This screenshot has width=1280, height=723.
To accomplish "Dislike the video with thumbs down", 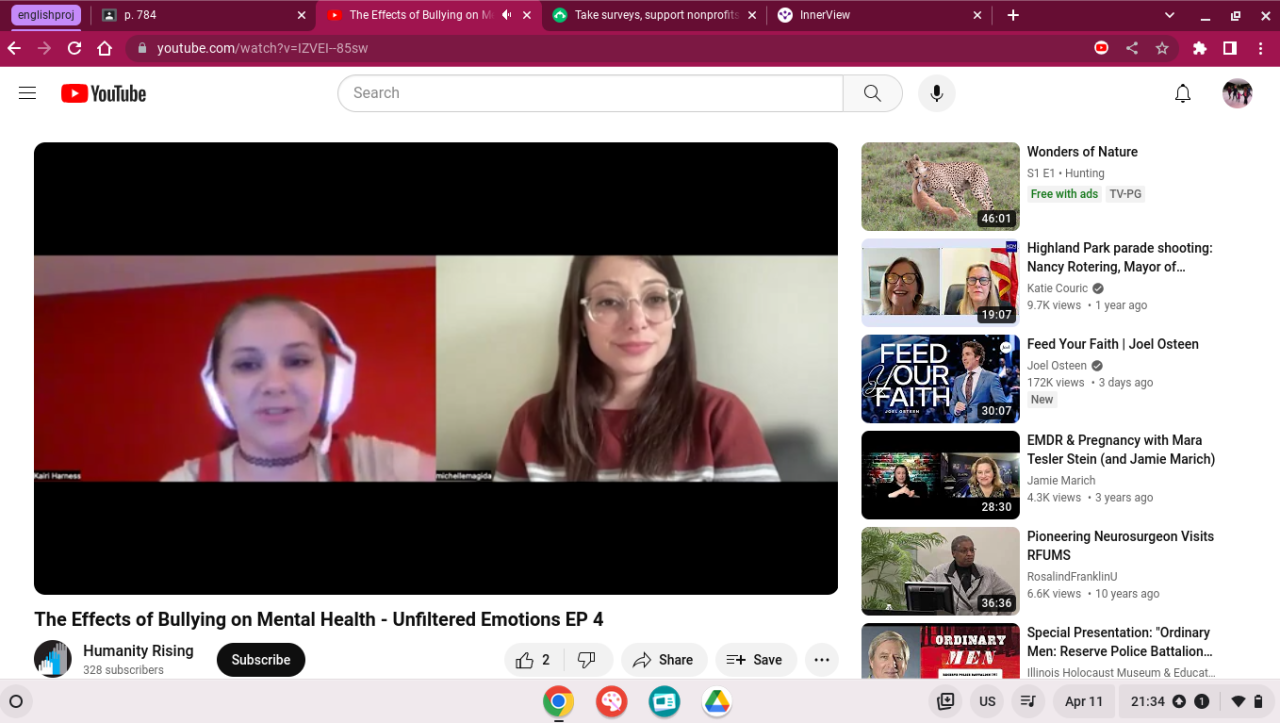I will point(587,660).
